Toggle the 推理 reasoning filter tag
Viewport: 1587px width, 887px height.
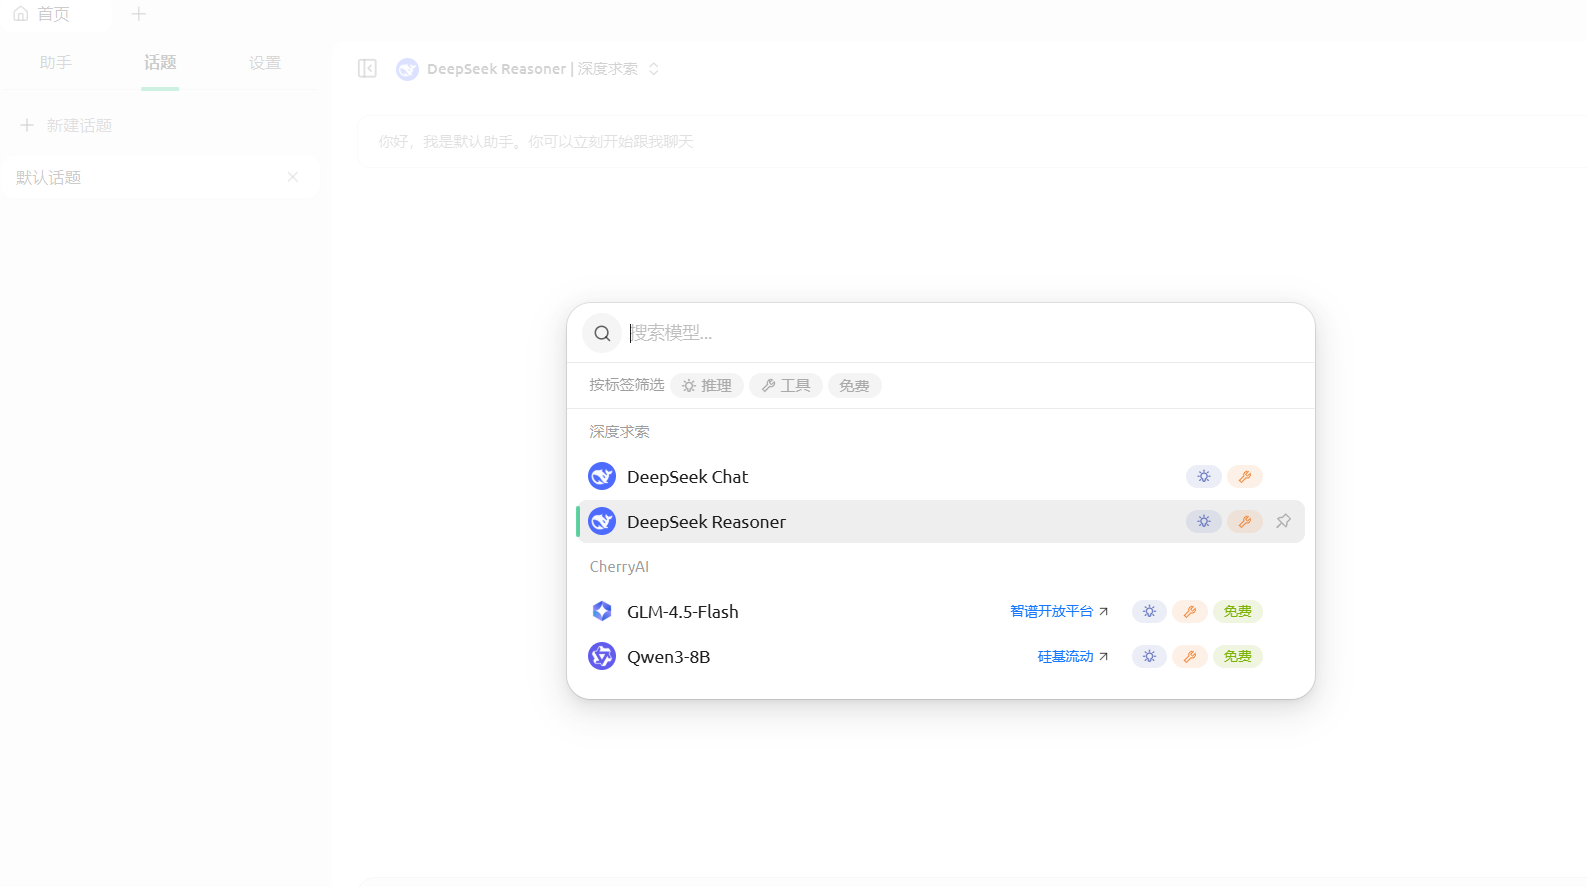[x=707, y=386]
